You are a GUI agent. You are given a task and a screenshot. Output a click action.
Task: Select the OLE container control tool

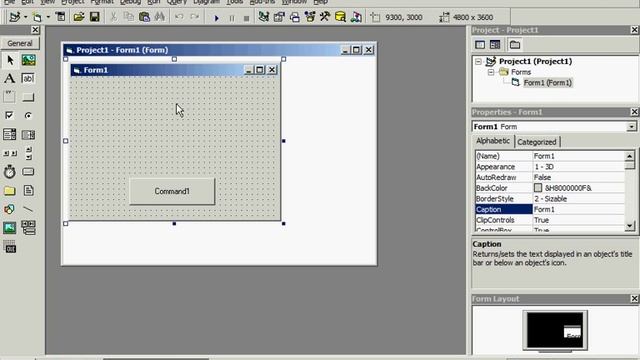point(10,247)
